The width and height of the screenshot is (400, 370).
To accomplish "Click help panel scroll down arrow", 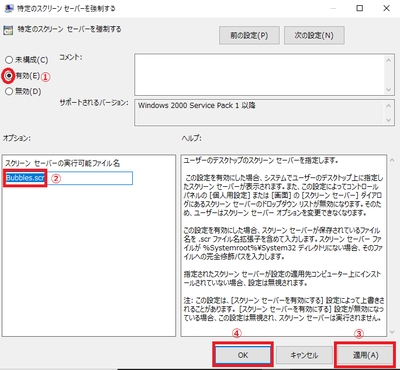I will 392,332.
